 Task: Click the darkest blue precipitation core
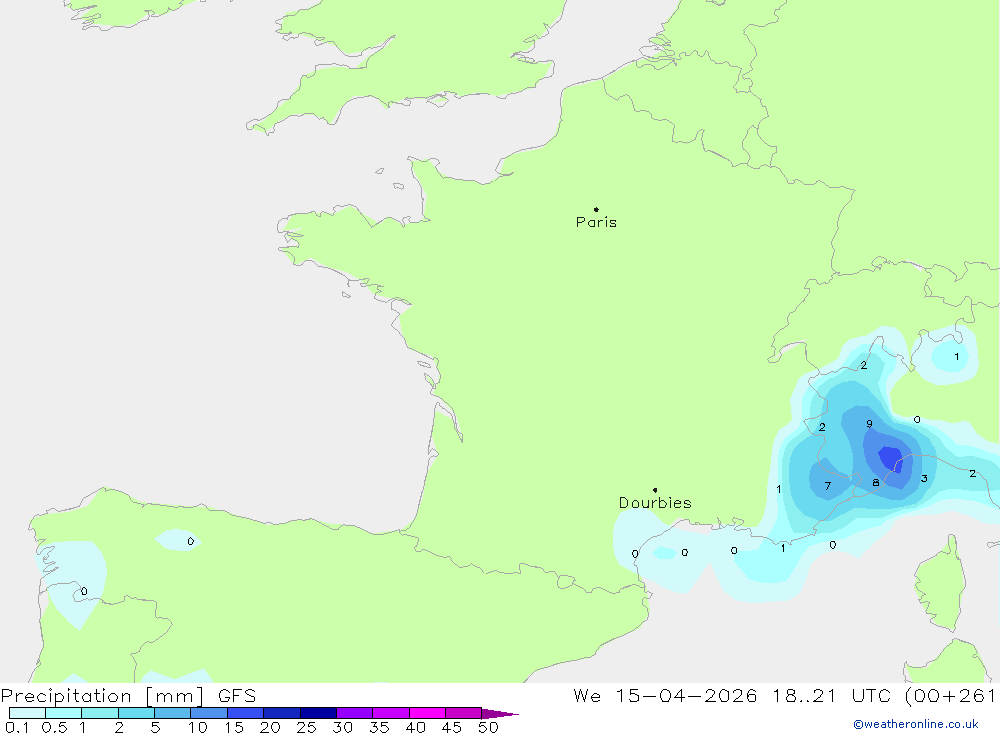click(890, 457)
